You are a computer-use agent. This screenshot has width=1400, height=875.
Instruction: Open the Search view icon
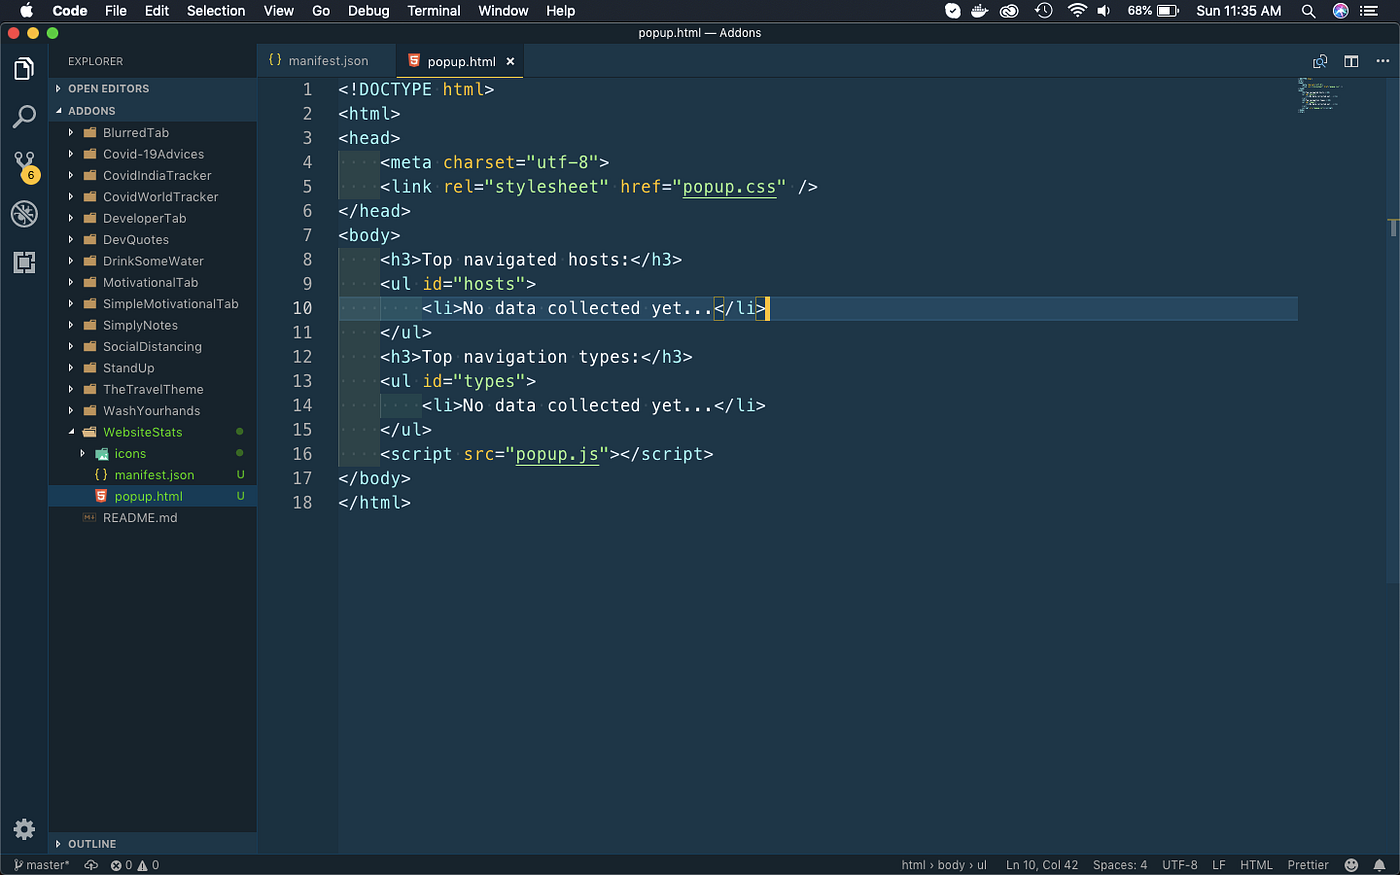click(24, 117)
